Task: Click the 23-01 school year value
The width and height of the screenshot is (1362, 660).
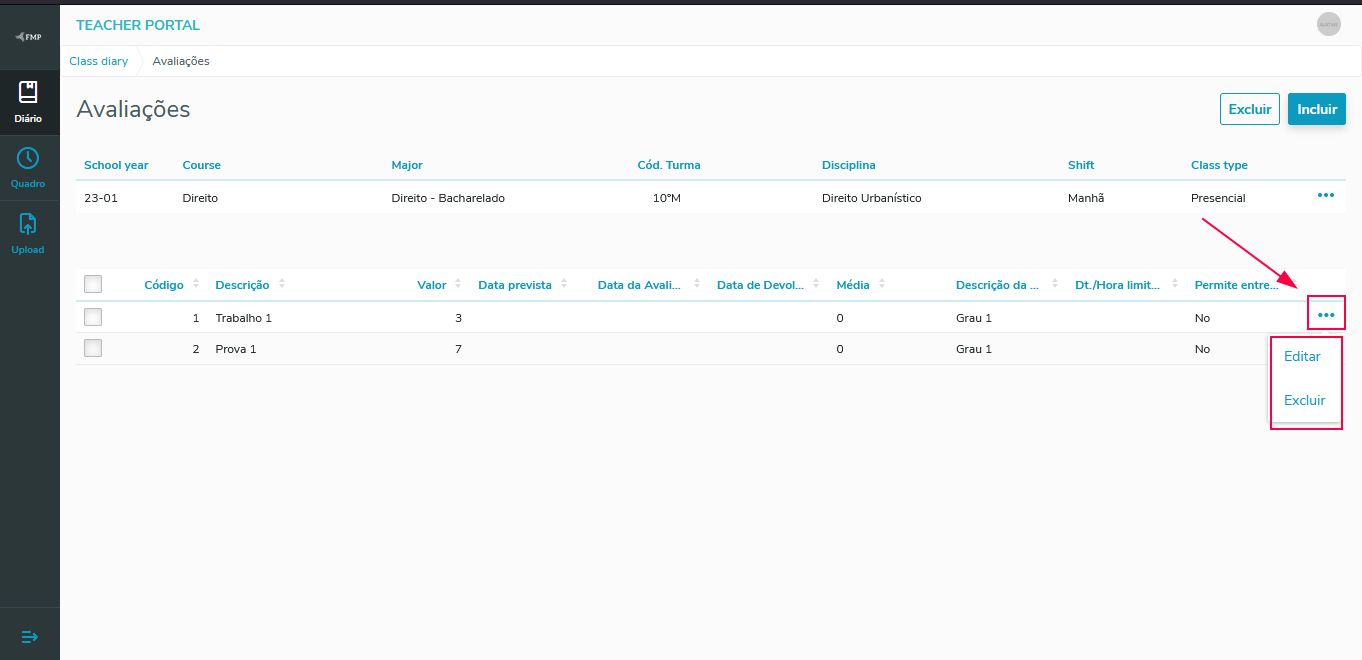Action: (101, 198)
